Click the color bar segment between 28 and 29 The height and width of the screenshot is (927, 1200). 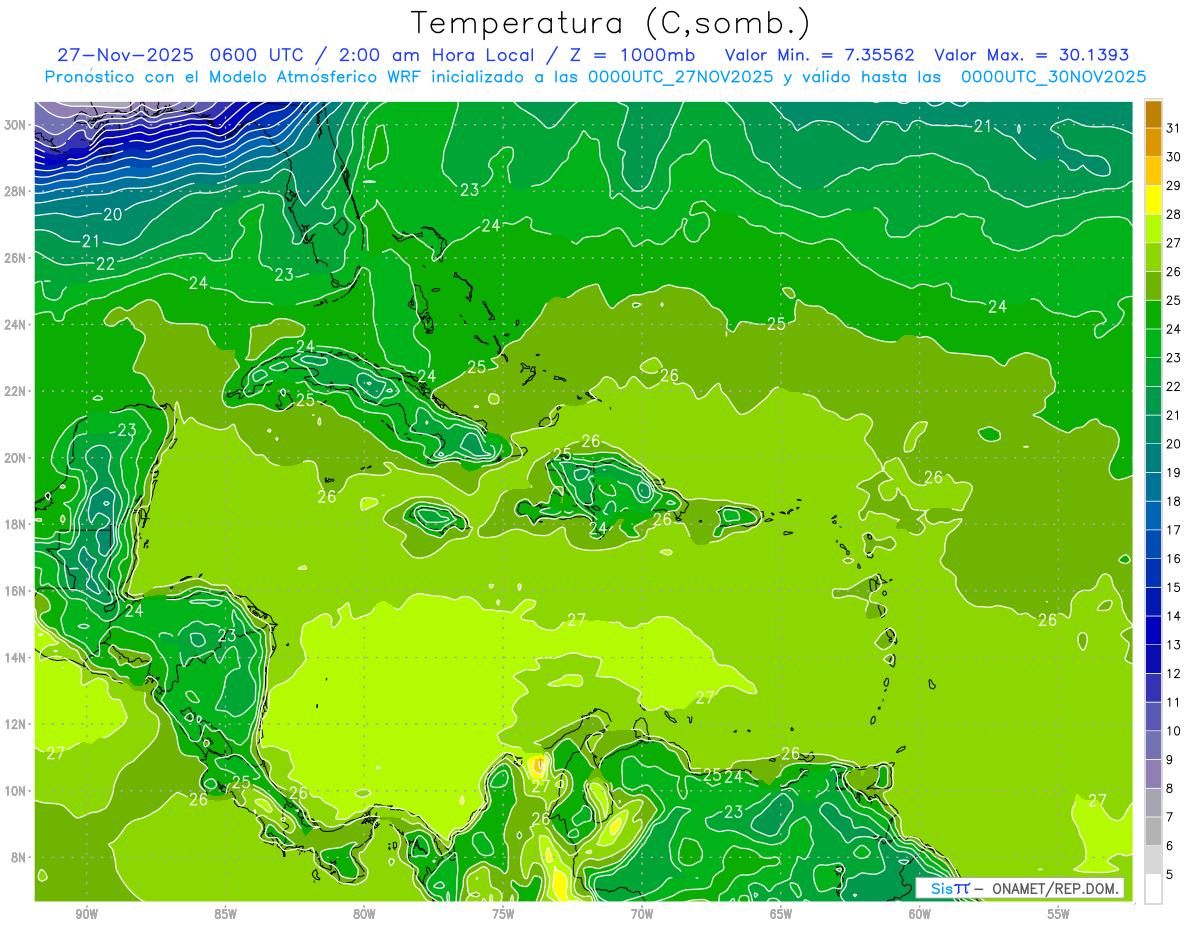(1153, 199)
